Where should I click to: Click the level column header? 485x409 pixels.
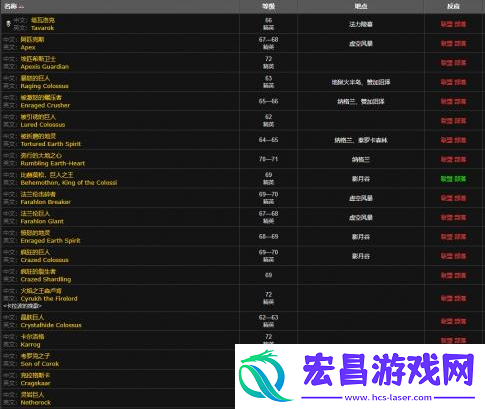268,6
